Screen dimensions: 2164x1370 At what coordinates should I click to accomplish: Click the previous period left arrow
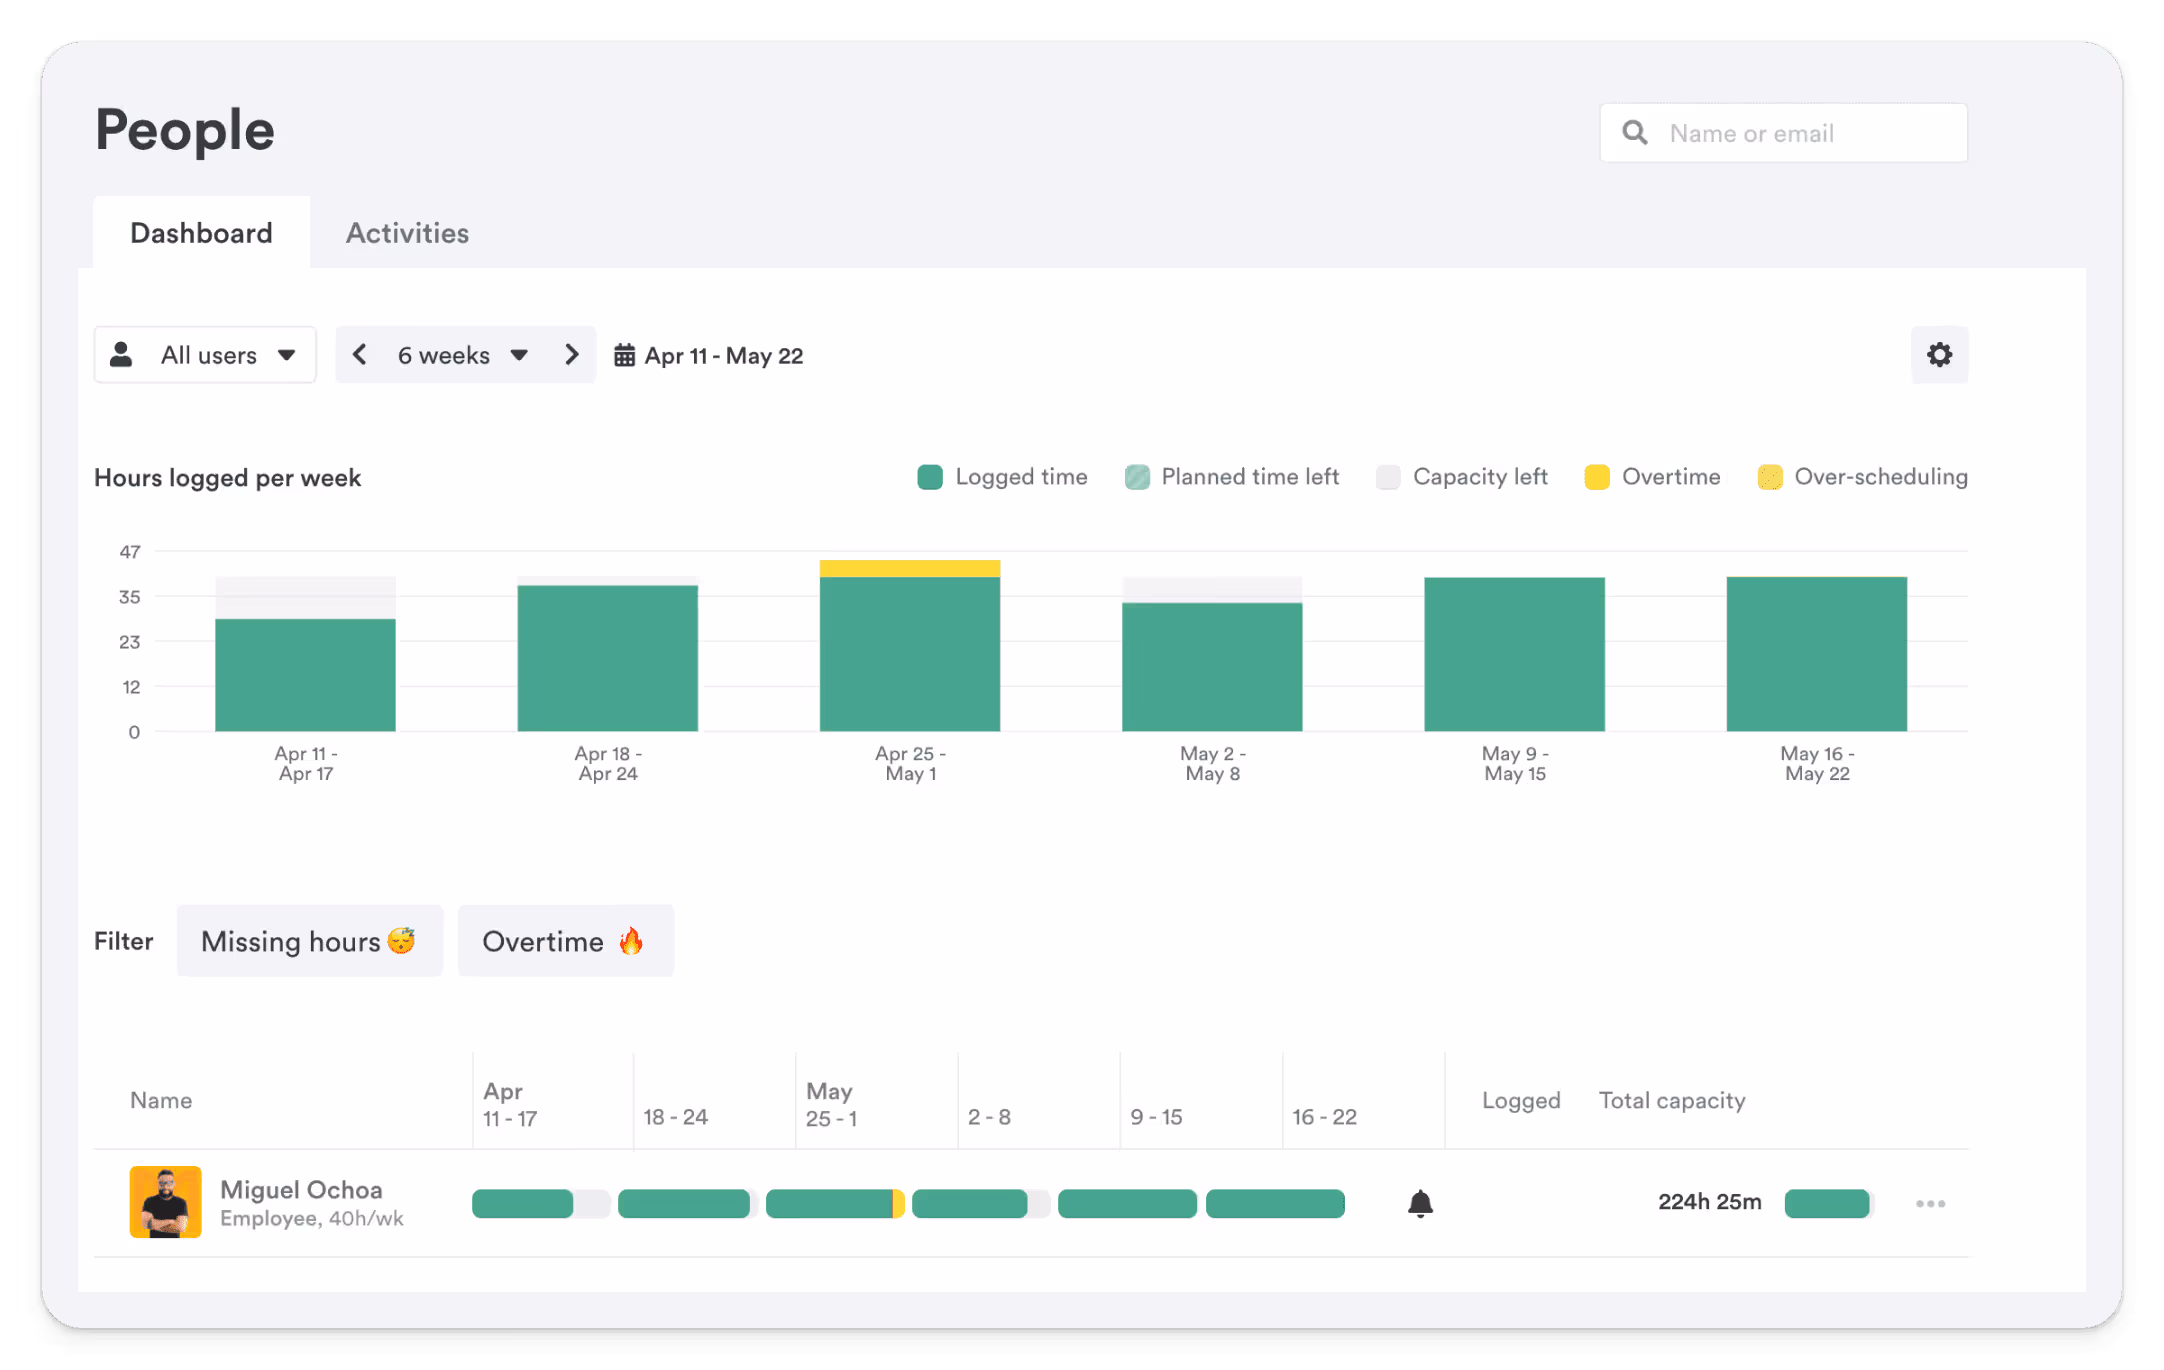[x=360, y=354]
